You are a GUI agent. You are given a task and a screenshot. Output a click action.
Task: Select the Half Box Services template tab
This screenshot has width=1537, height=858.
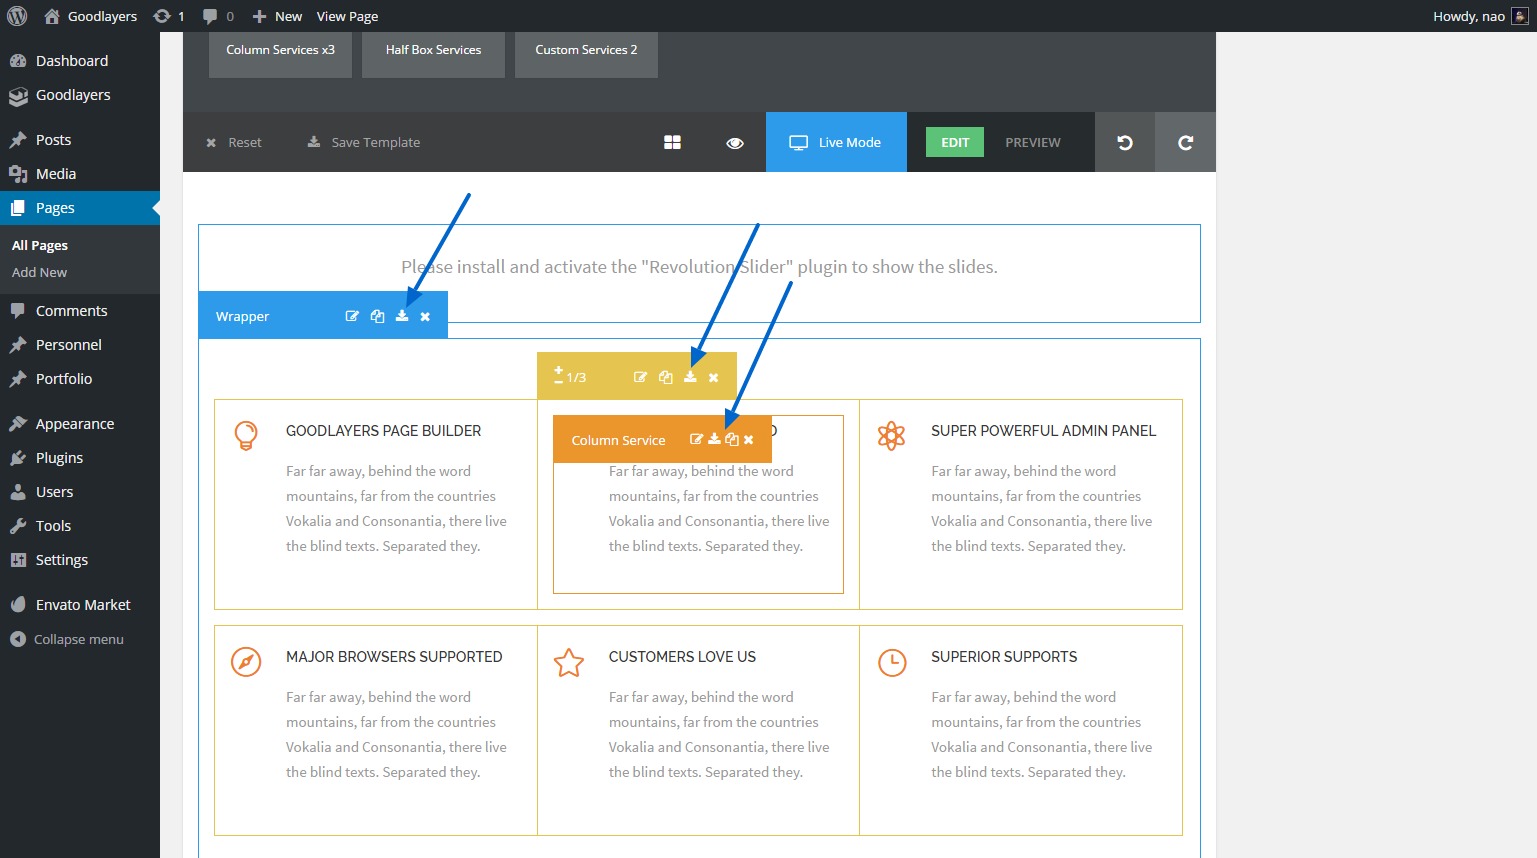point(433,50)
